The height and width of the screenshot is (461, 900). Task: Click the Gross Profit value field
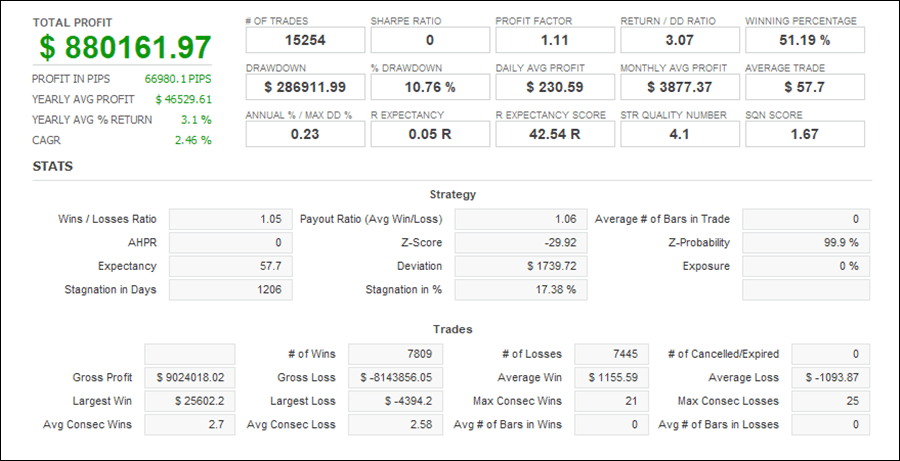pos(190,377)
